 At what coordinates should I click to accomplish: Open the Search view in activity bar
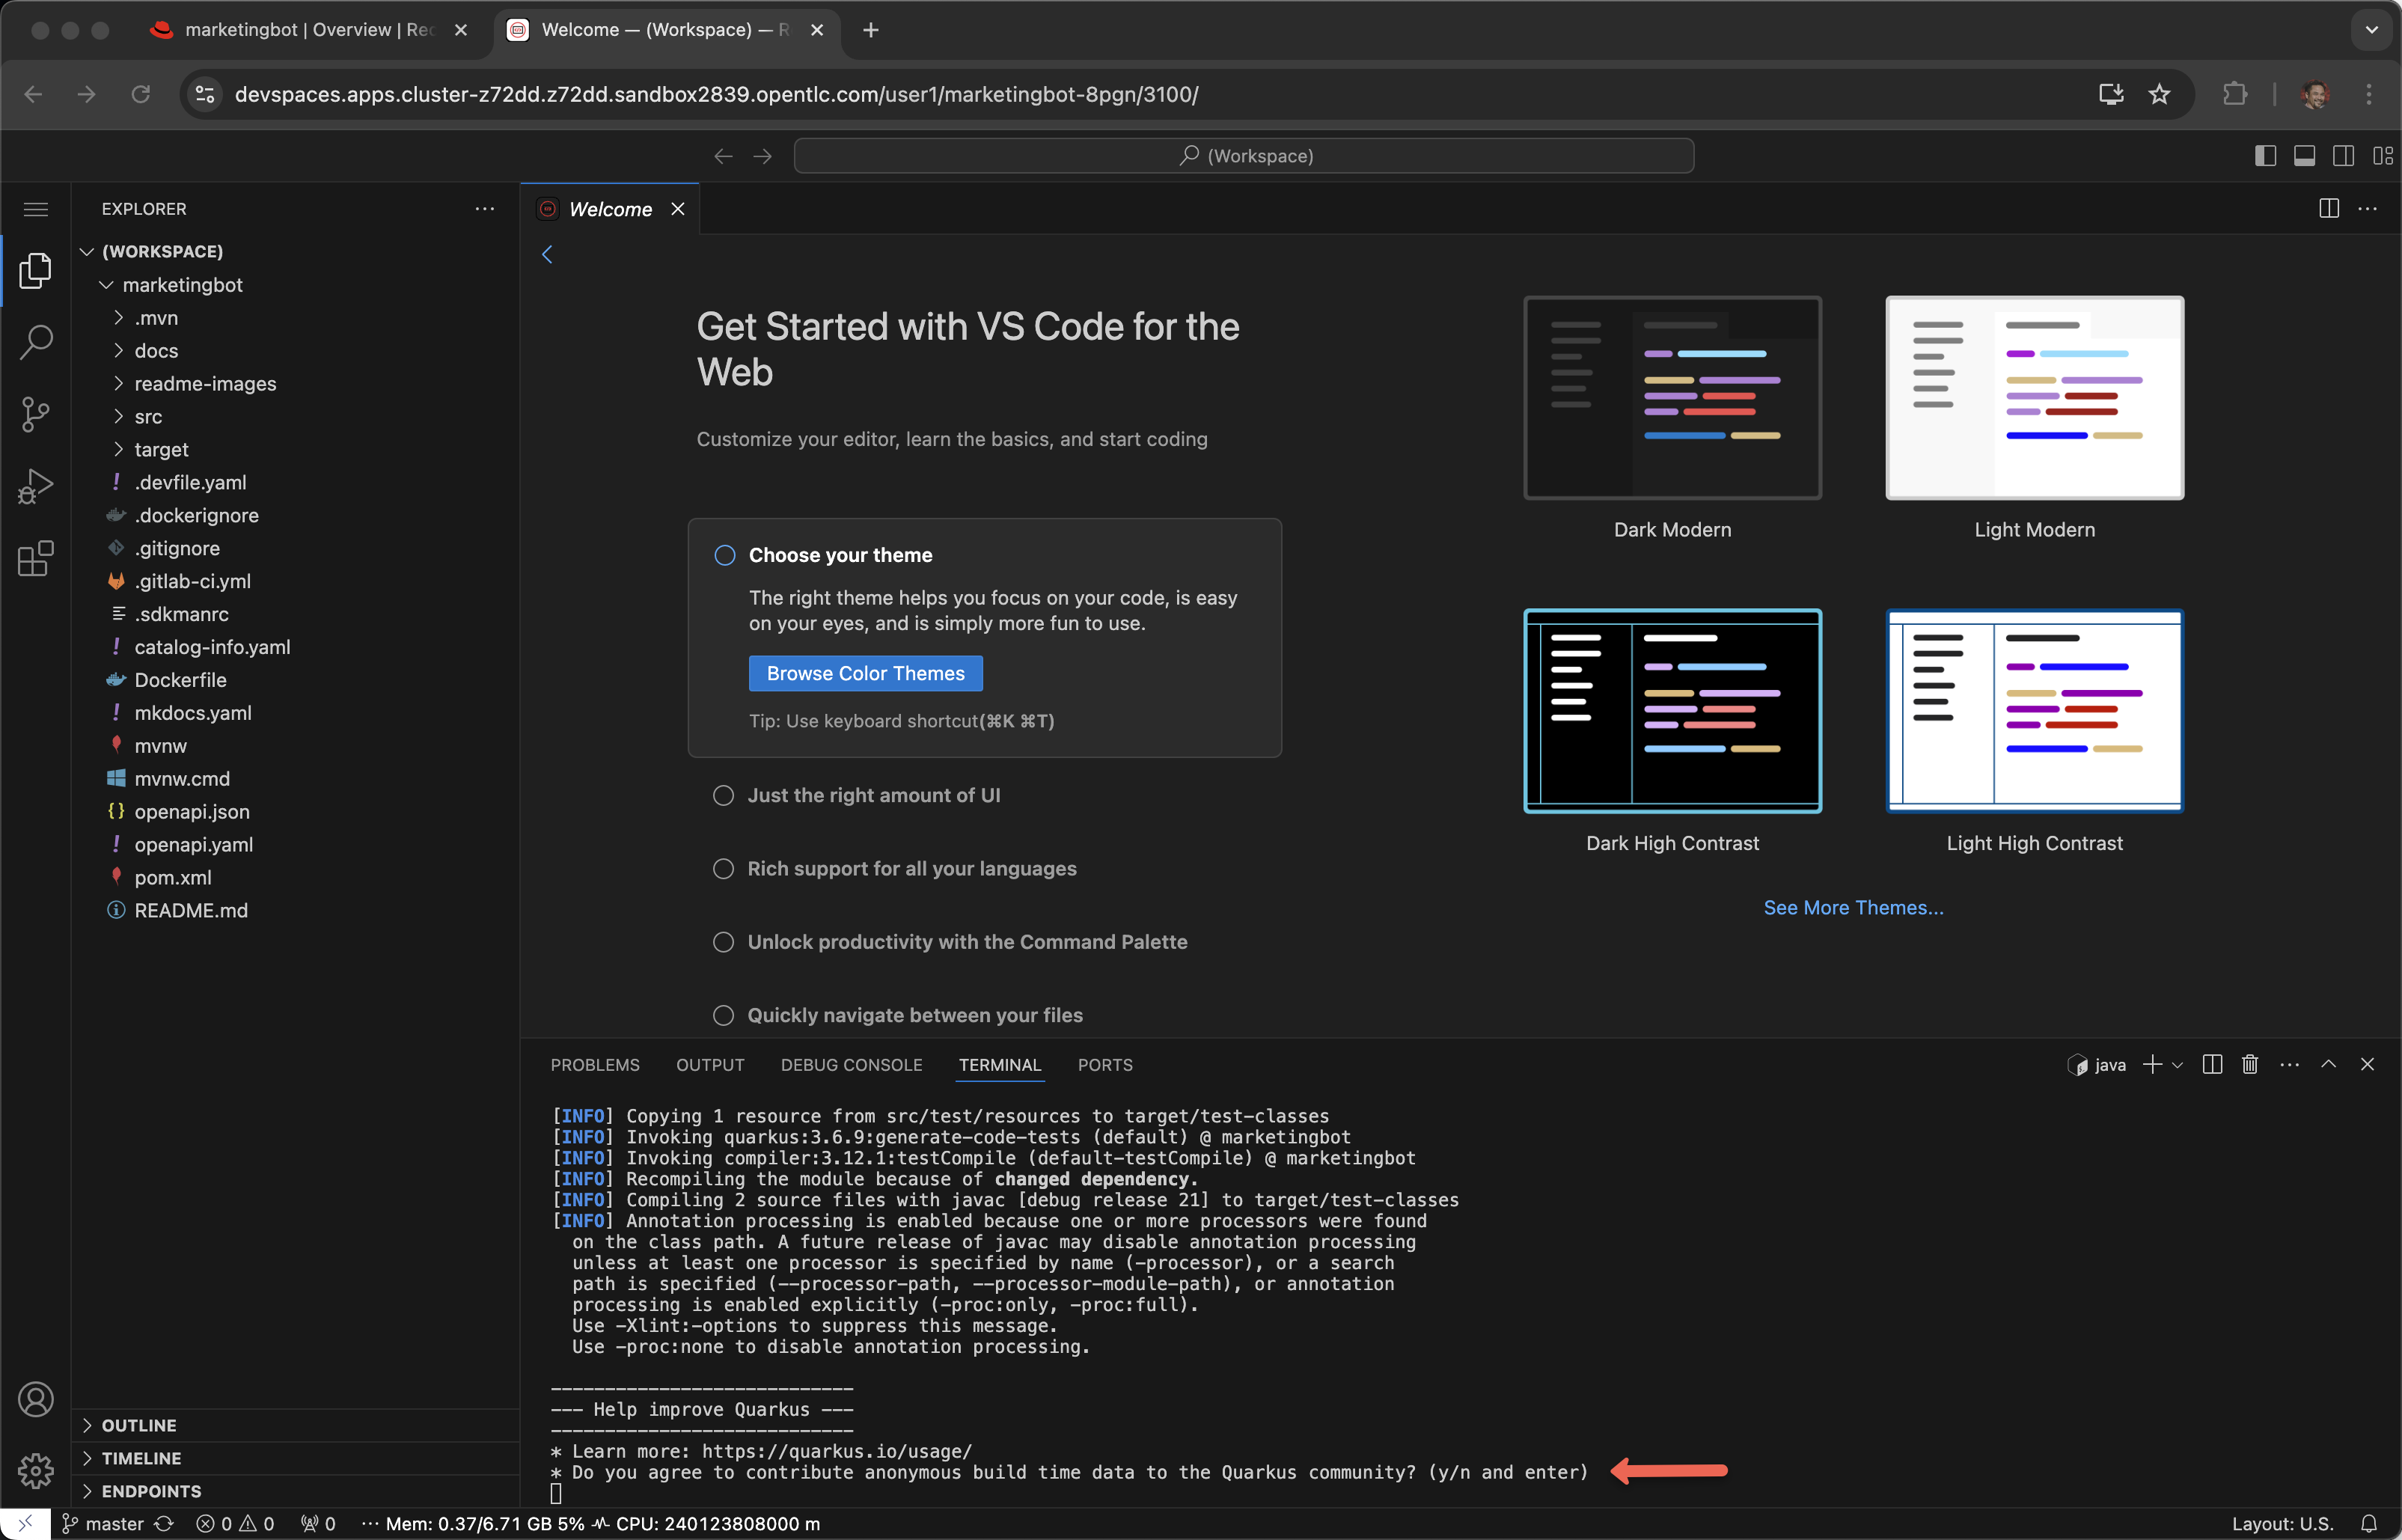coord(35,342)
